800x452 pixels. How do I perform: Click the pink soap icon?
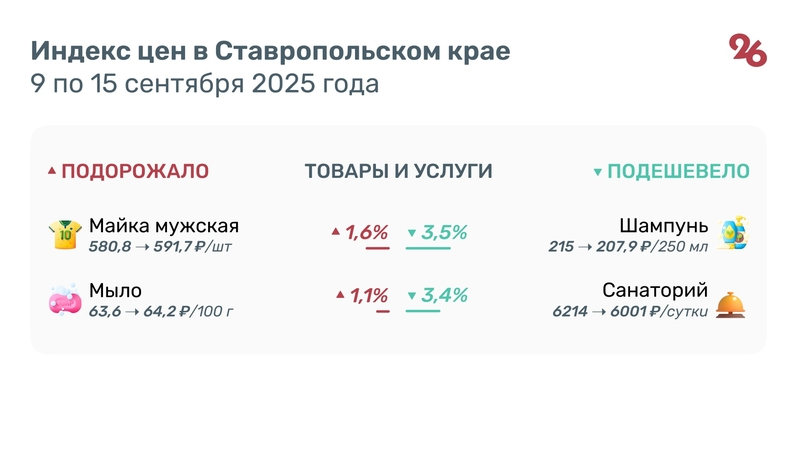pos(65,300)
